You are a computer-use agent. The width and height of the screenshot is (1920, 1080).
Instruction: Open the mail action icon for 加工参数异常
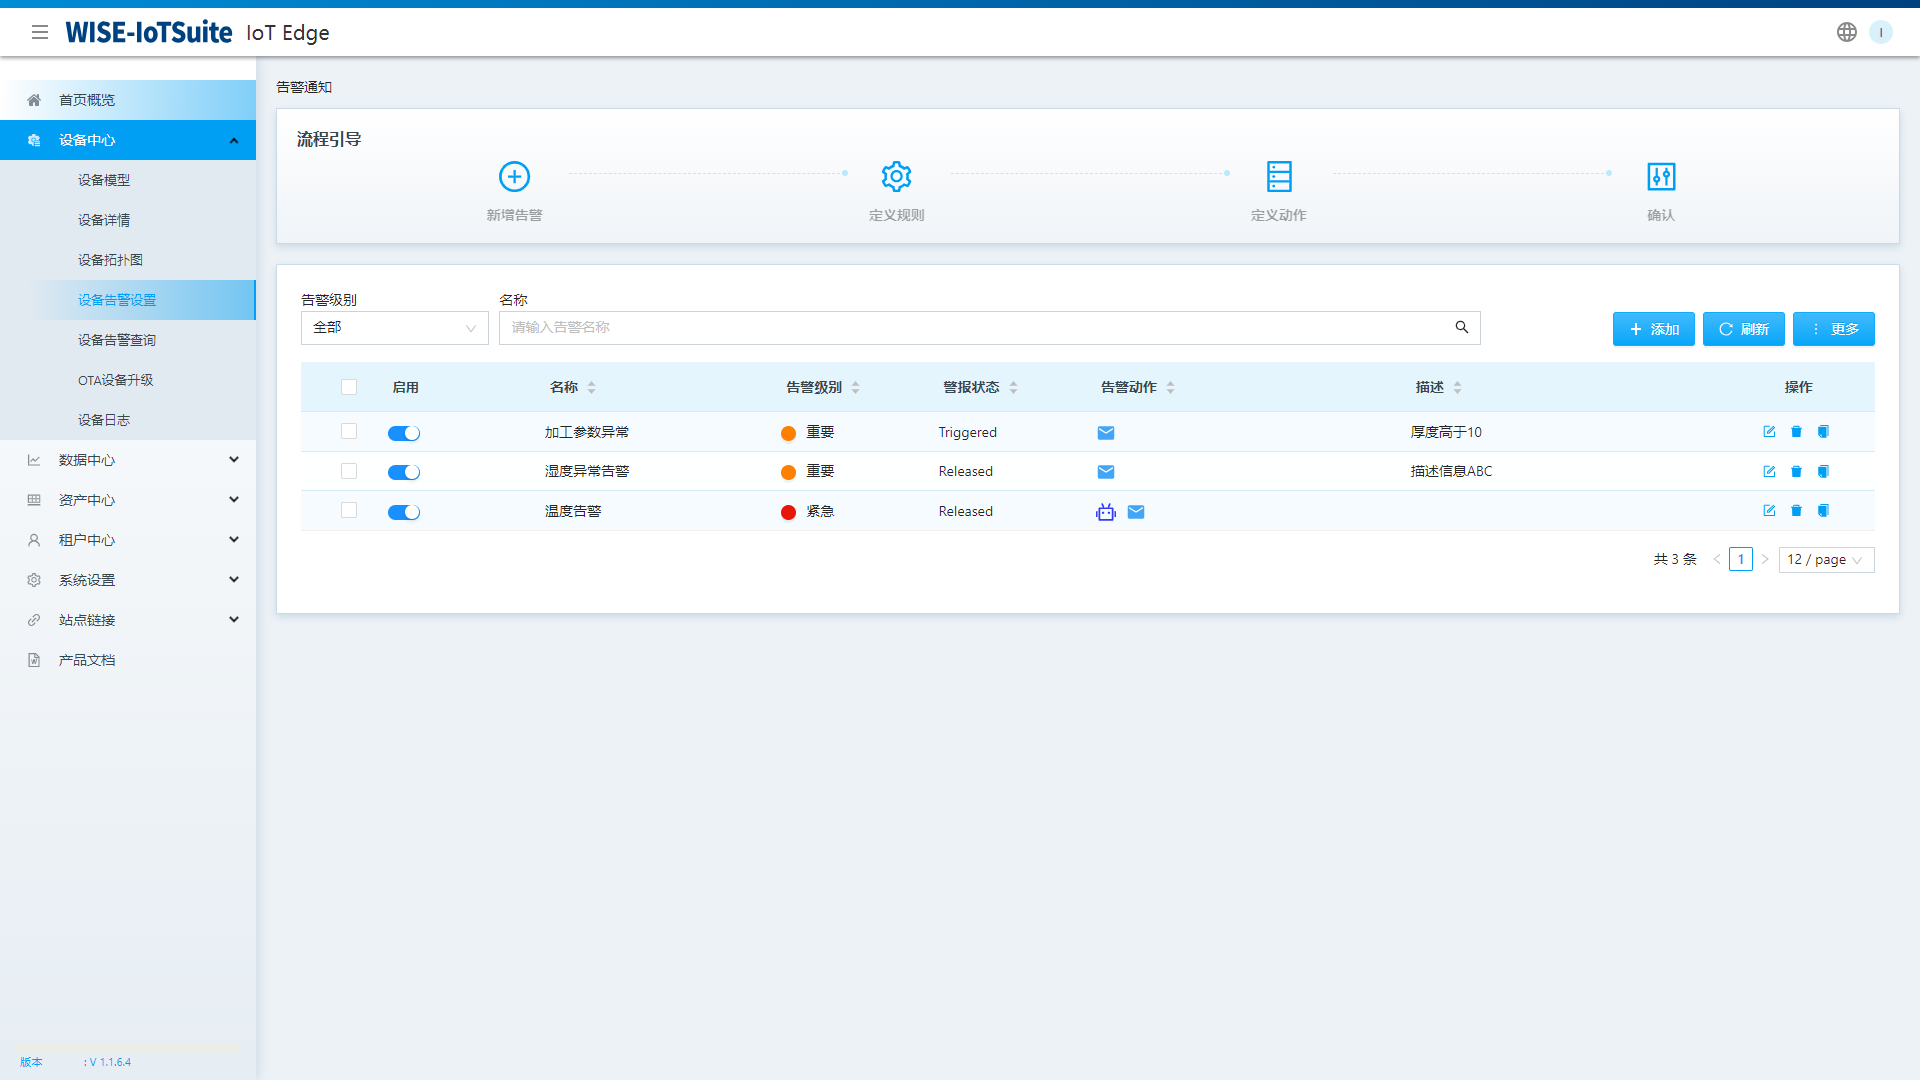(x=1105, y=432)
